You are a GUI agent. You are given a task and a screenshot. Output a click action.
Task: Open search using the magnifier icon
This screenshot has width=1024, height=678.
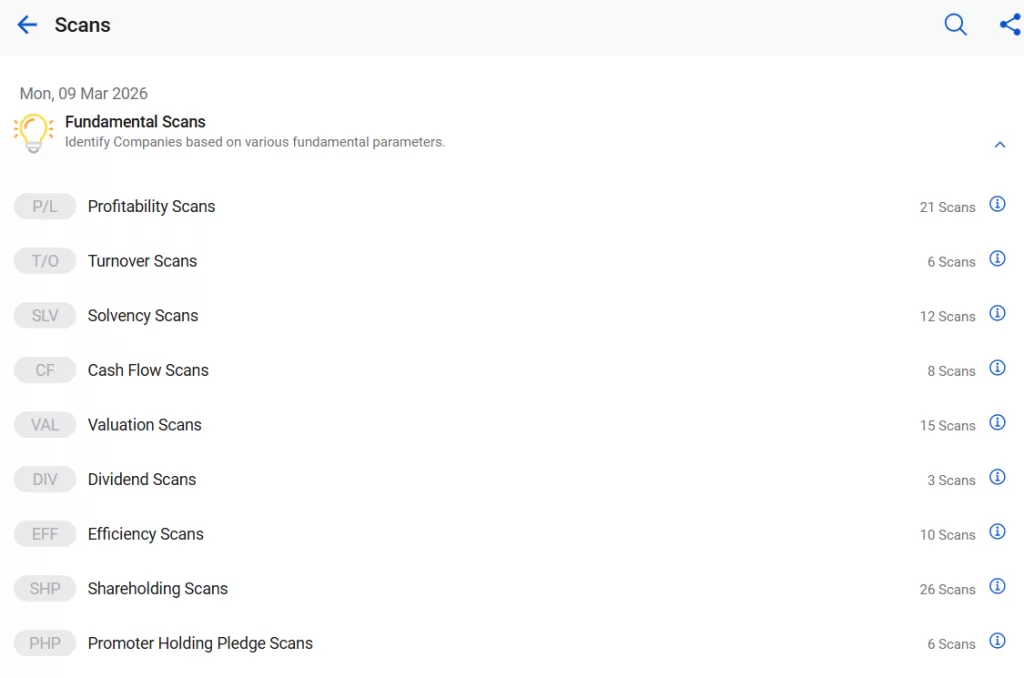[x=955, y=25]
